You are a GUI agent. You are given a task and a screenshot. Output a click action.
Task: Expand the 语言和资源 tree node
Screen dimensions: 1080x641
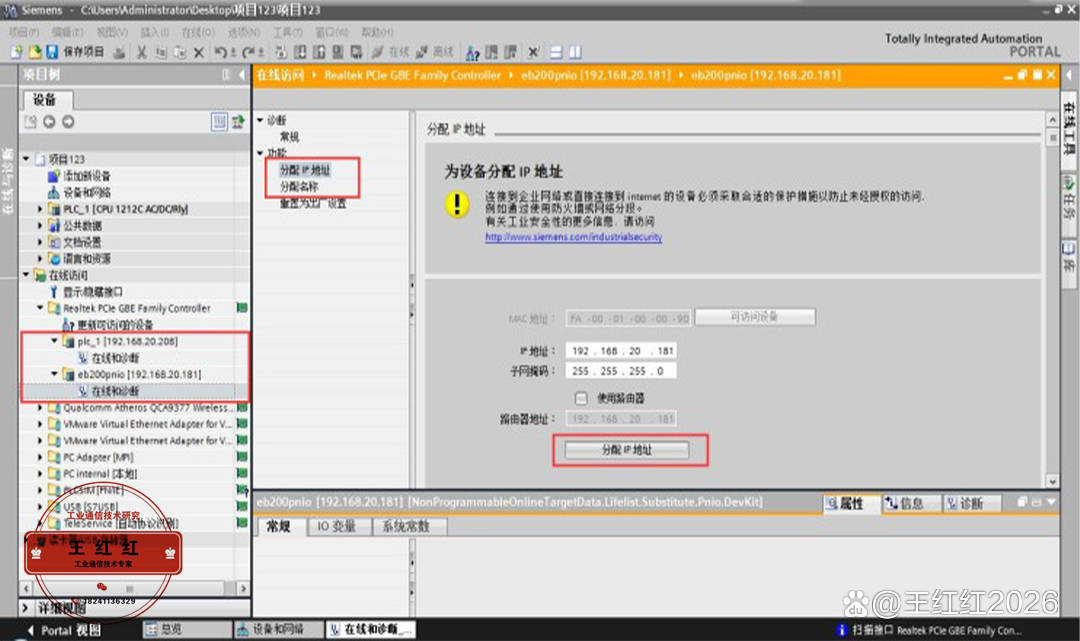coord(40,258)
